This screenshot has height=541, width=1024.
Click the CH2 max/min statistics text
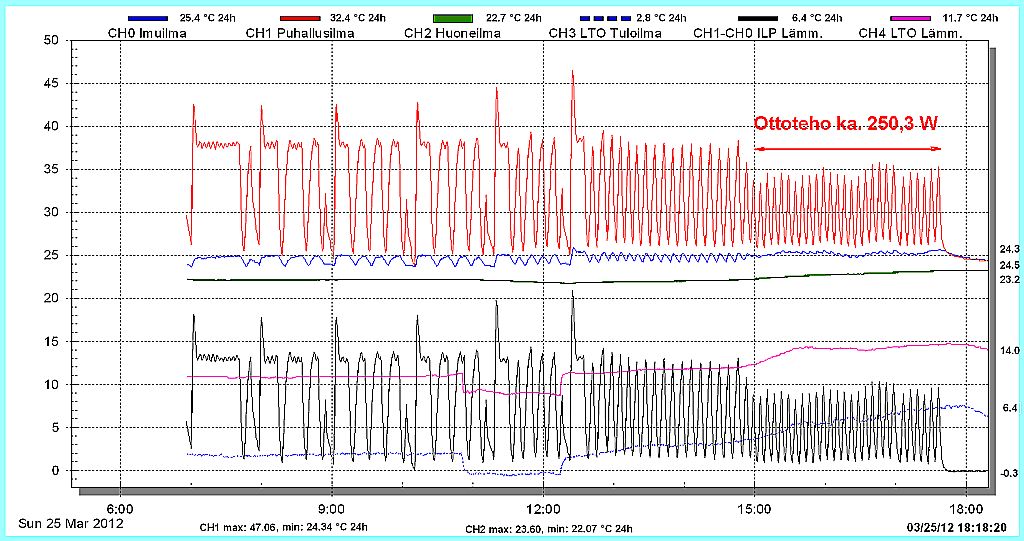[x=548, y=528]
